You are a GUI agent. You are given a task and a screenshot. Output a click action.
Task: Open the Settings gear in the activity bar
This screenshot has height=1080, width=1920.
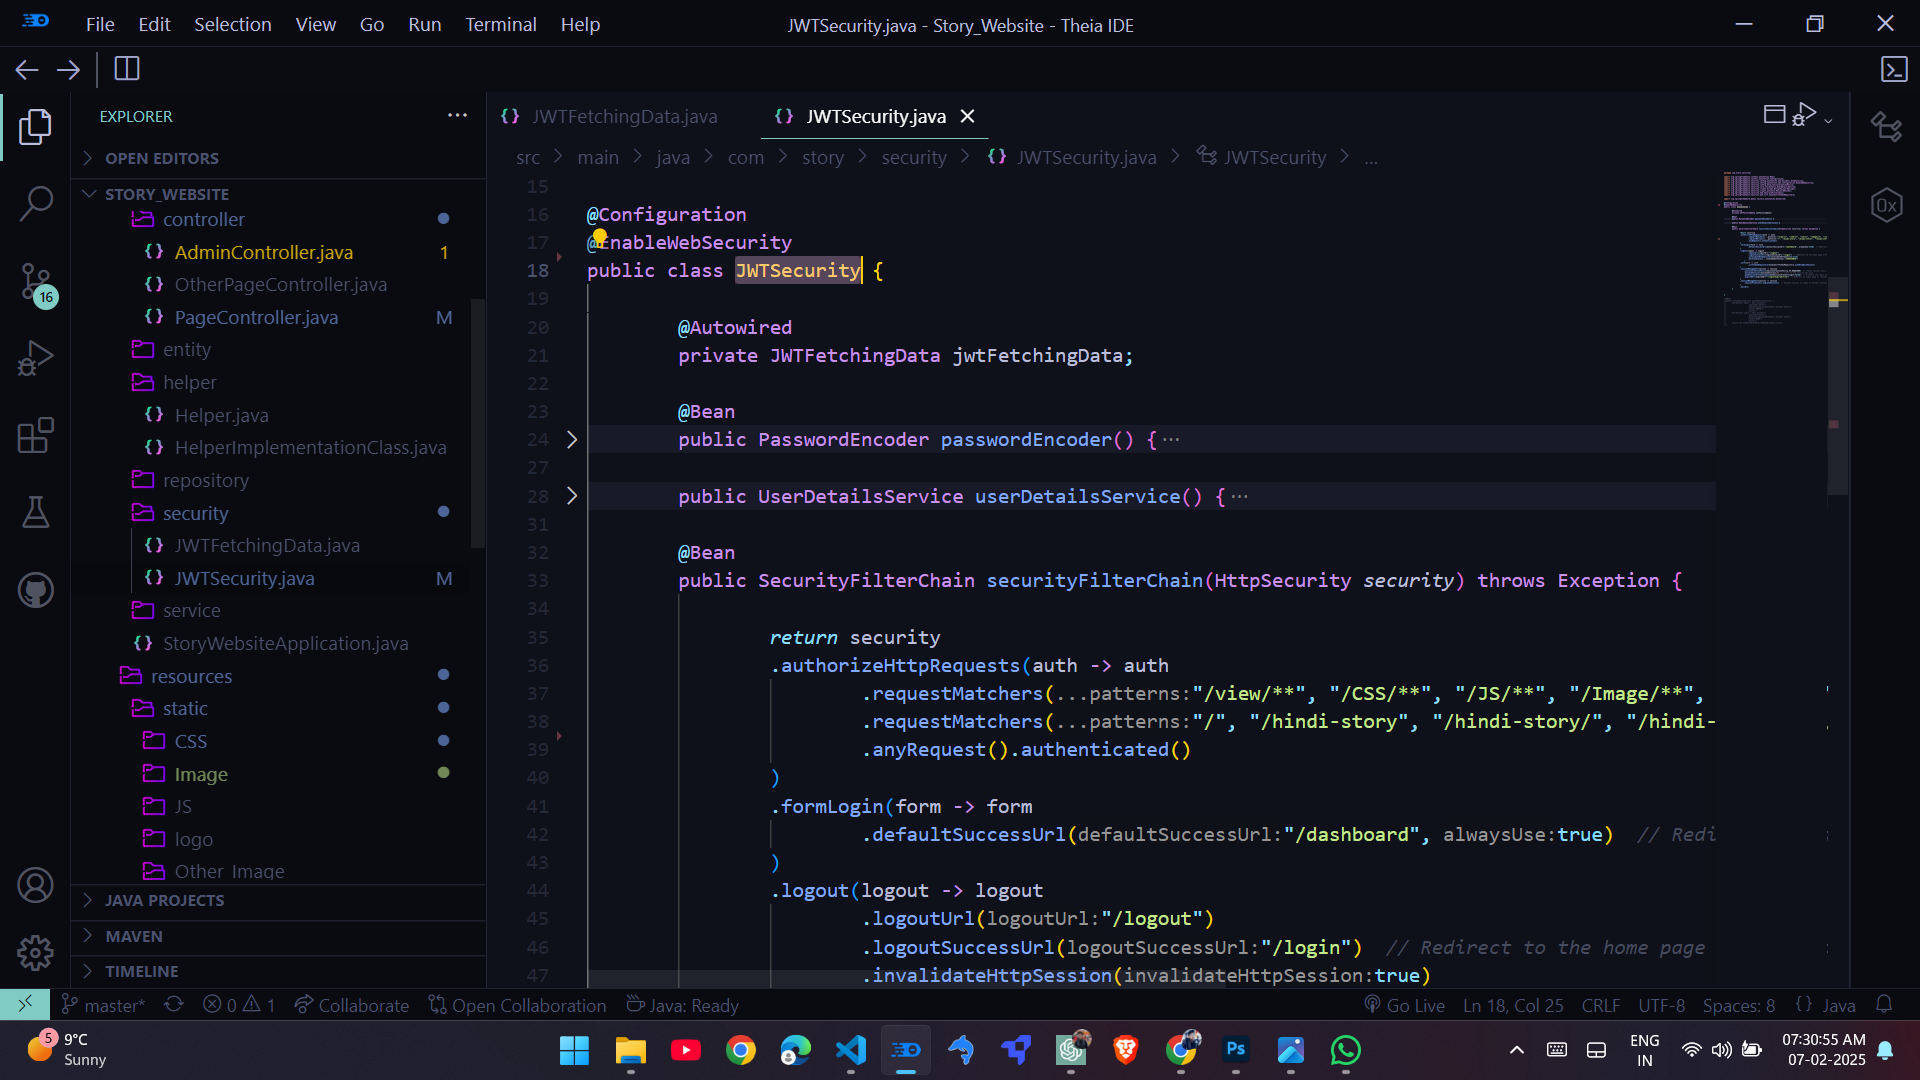[36, 953]
